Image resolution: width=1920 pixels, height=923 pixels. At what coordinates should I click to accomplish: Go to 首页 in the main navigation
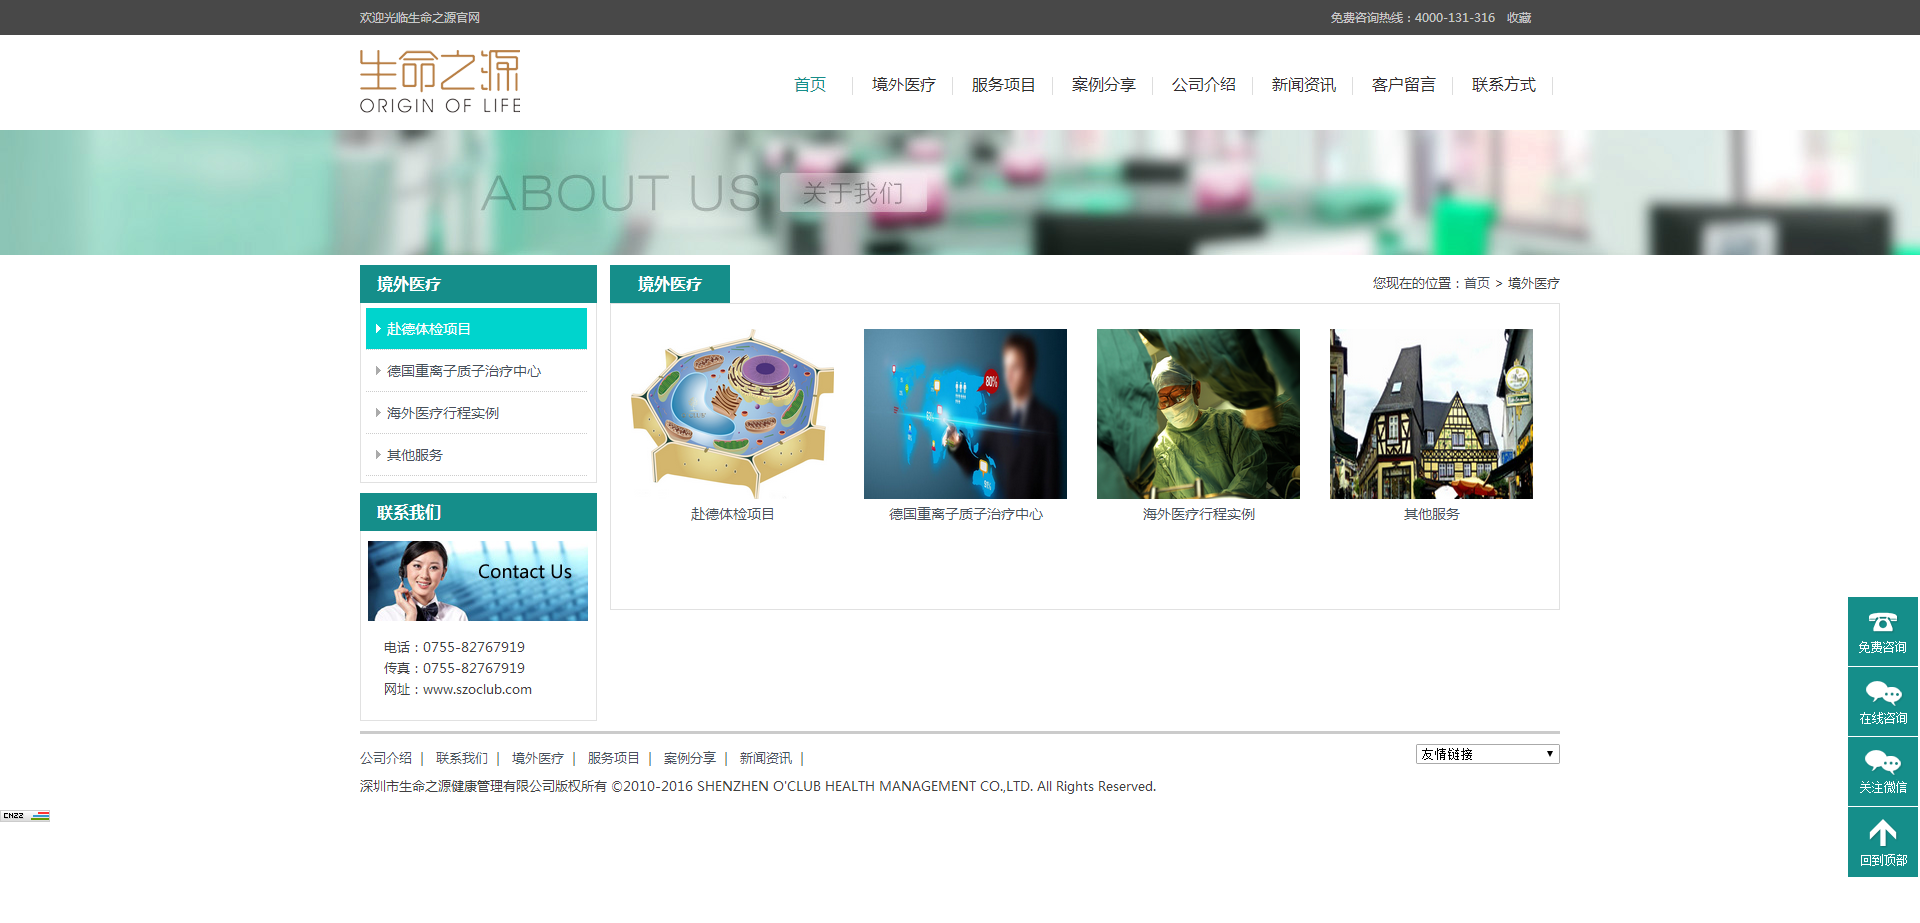tap(810, 85)
